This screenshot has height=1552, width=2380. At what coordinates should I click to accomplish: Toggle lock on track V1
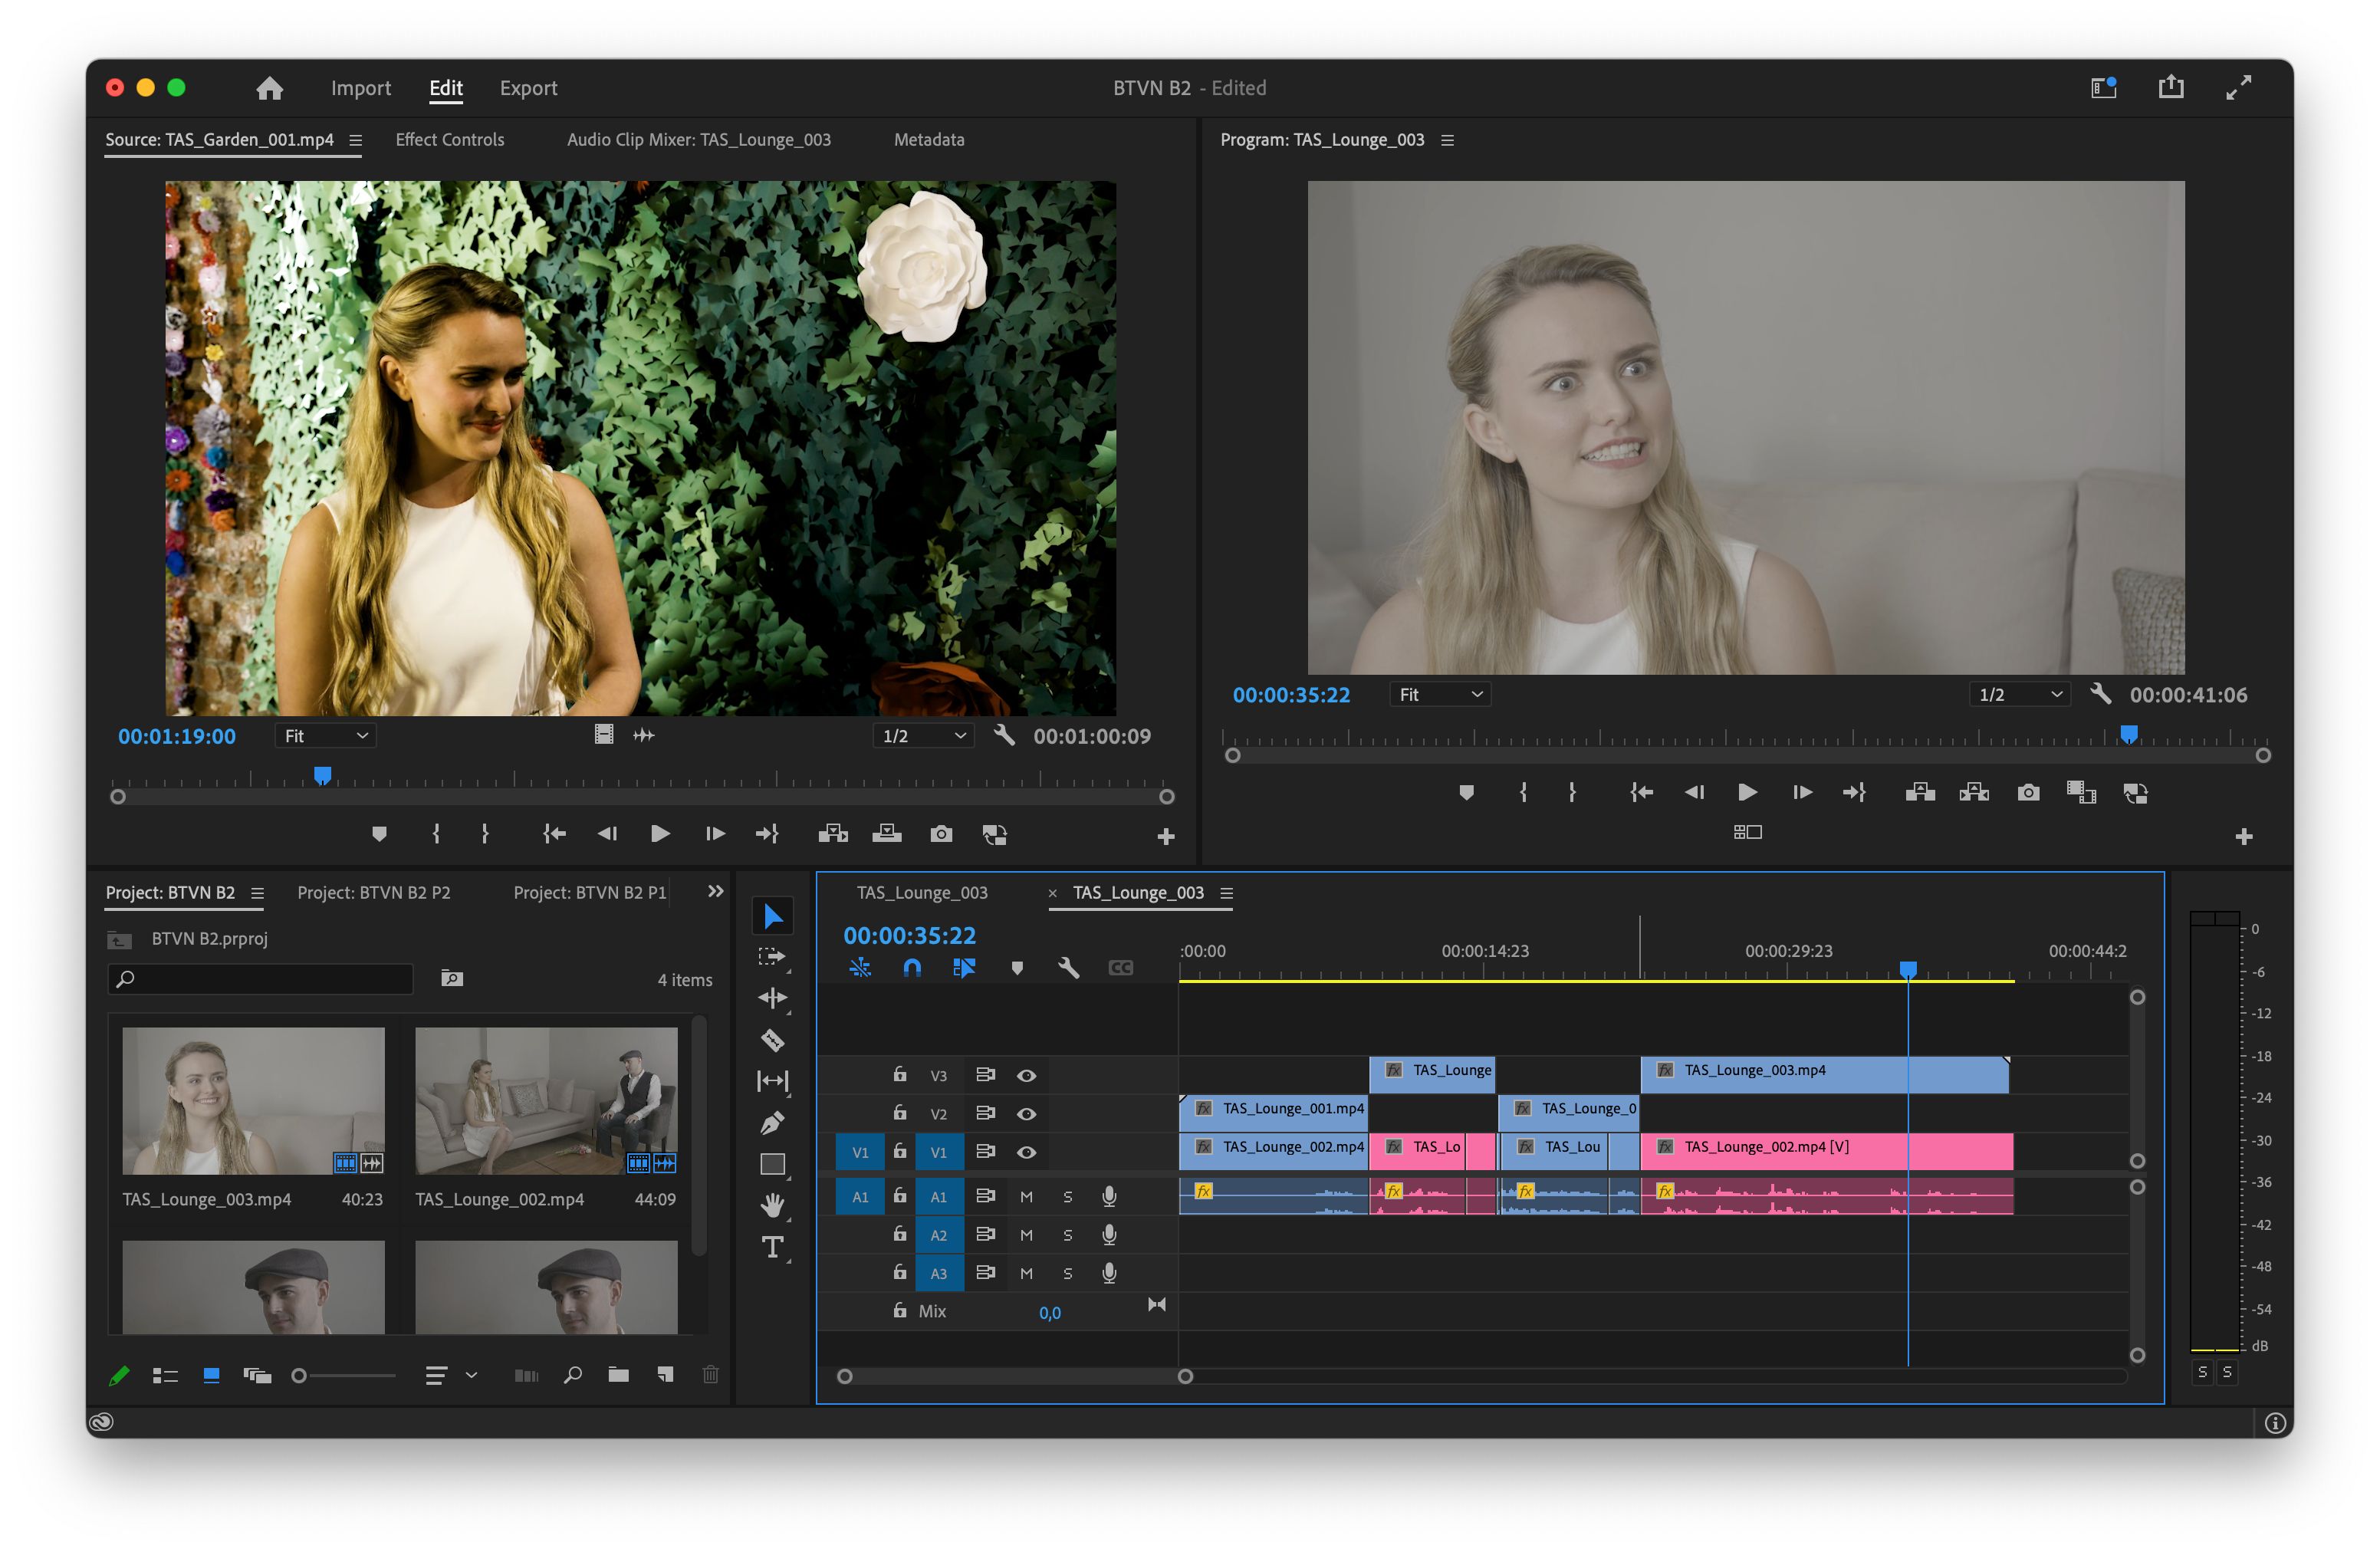(x=900, y=1151)
